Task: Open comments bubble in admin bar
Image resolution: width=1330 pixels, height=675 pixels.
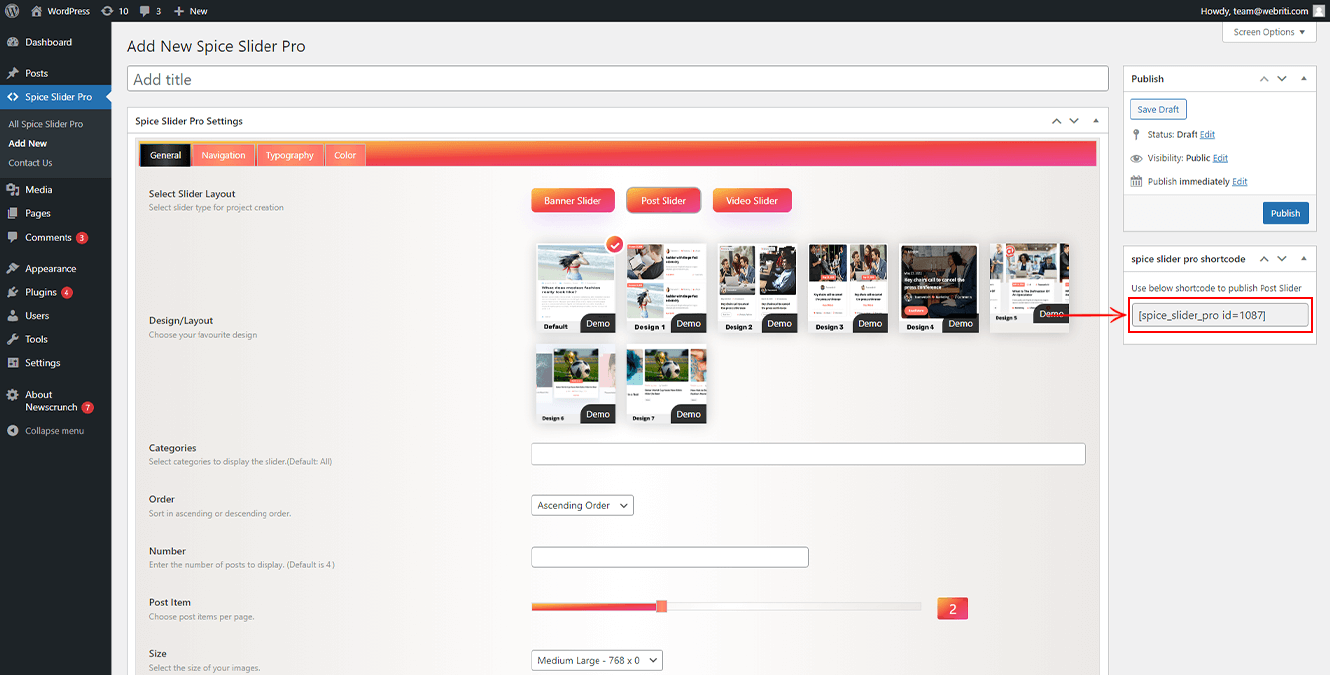Action: (x=151, y=11)
